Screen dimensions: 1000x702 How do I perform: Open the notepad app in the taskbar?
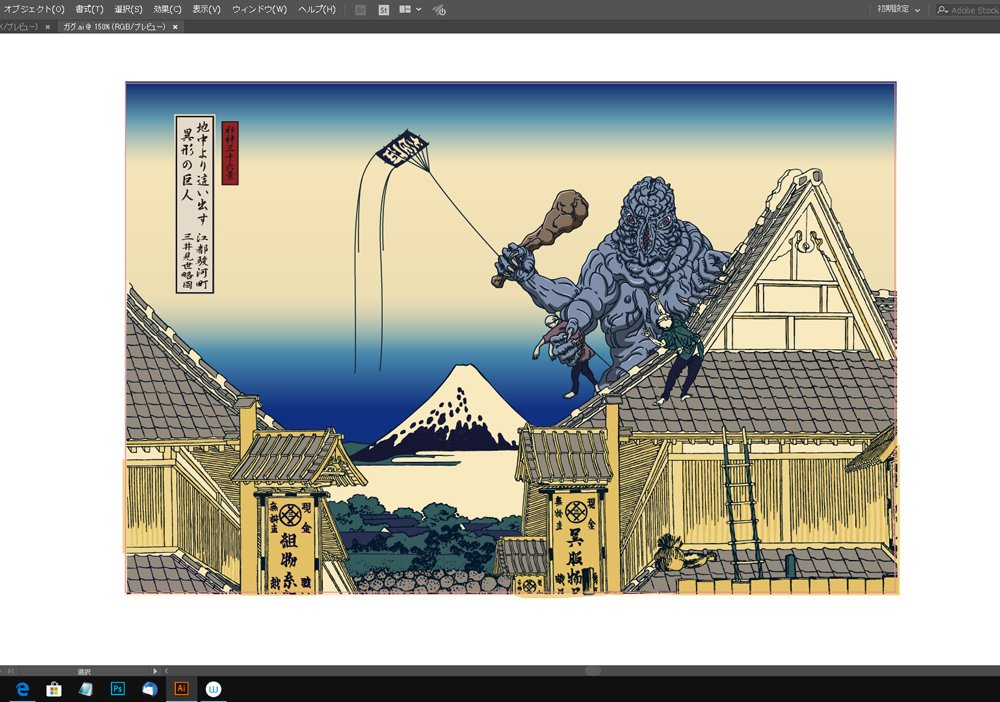point(86,689)
